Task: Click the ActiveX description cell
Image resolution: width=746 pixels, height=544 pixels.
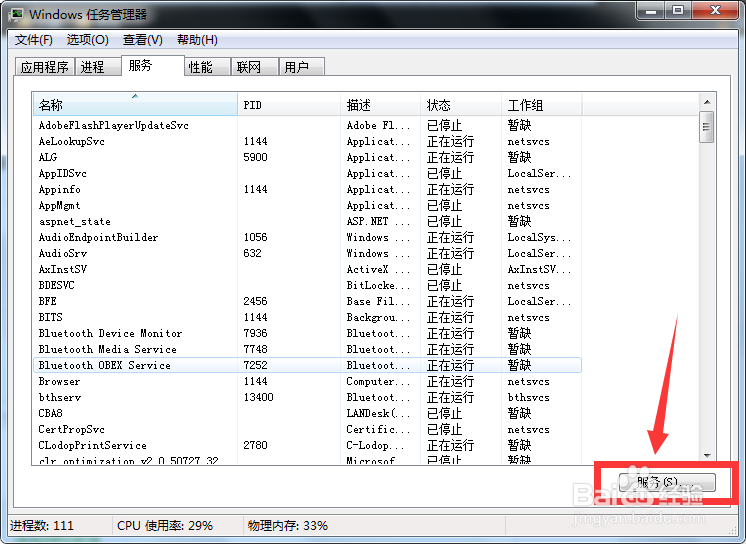Action: (378, 269)
